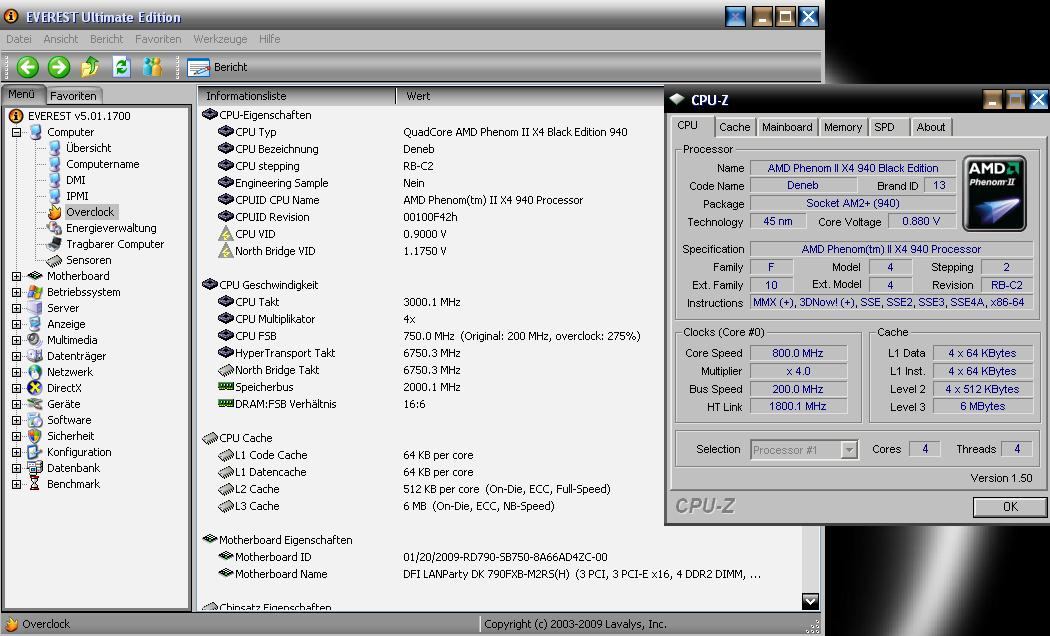The height and width of the screenshot is (636, 1050).
Task: Click OK in the CPU-Z window
Action: [1010, 507]
